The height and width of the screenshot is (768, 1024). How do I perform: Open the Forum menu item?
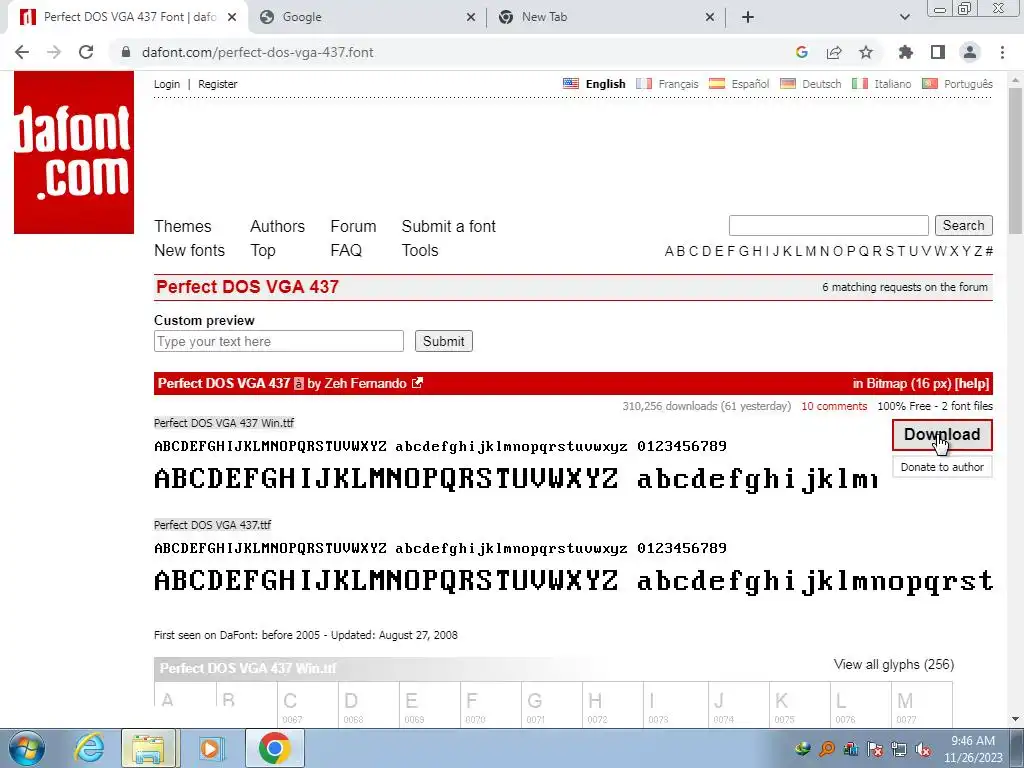[353, 226]
